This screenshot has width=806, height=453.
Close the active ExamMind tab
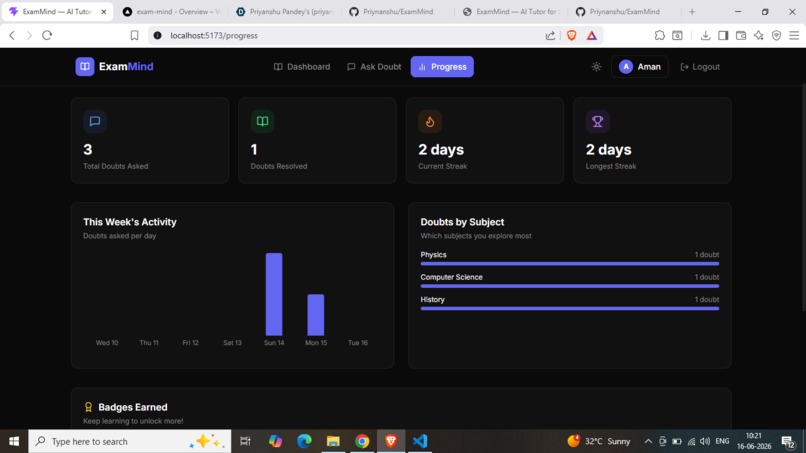pos(103,11)
